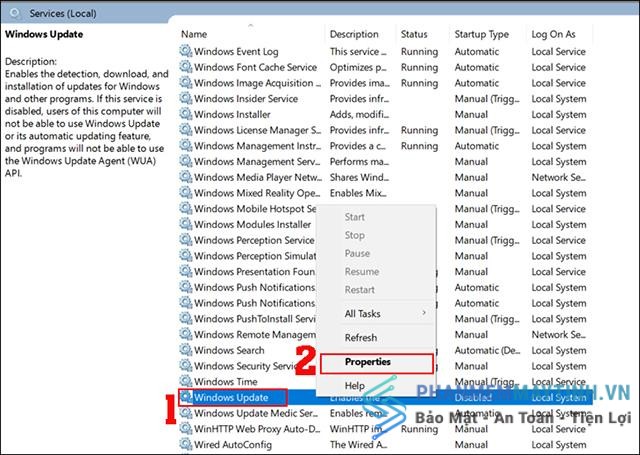The height and width of the screenshot is (455, 640).
Task: Click the gear icon beside Windows Remote Managem...
Action: click(x=186, y=334)
